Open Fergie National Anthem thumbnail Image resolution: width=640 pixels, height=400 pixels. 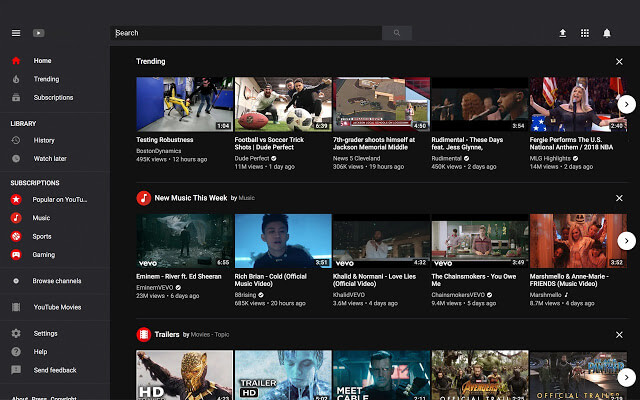(x=578, y=104)
